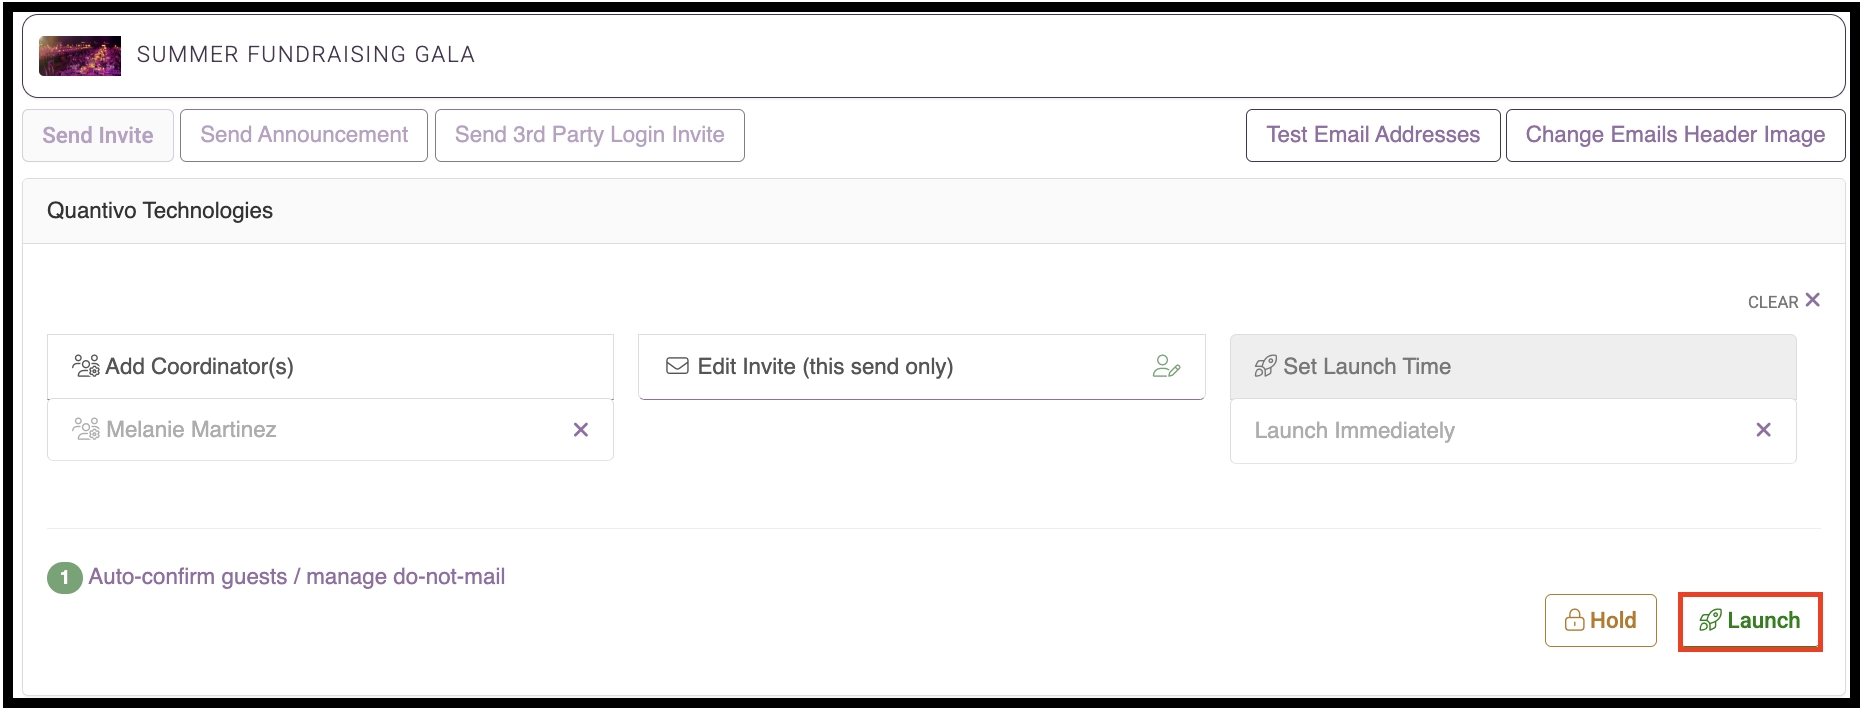
Task: Click the Test Email Addresses button
Action: (1373, 135)
